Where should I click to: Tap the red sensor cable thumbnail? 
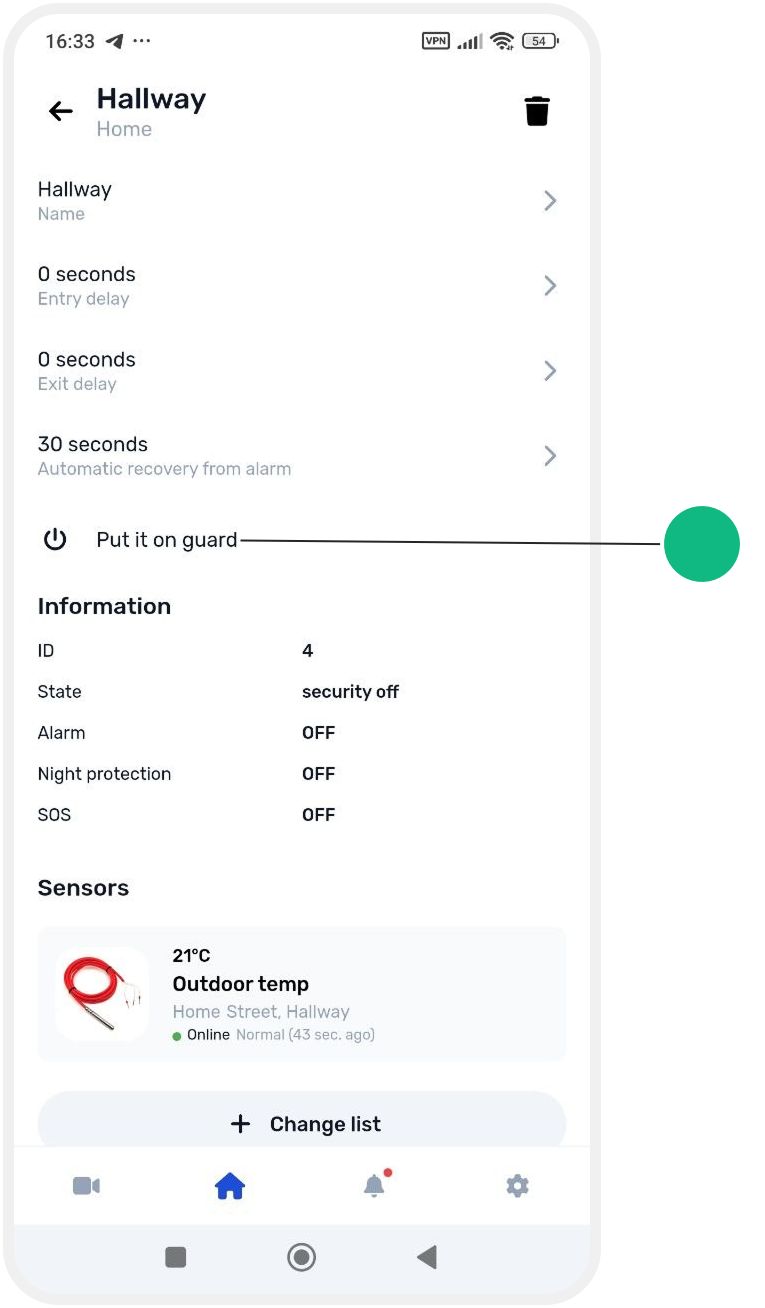[x=102, y=994]
